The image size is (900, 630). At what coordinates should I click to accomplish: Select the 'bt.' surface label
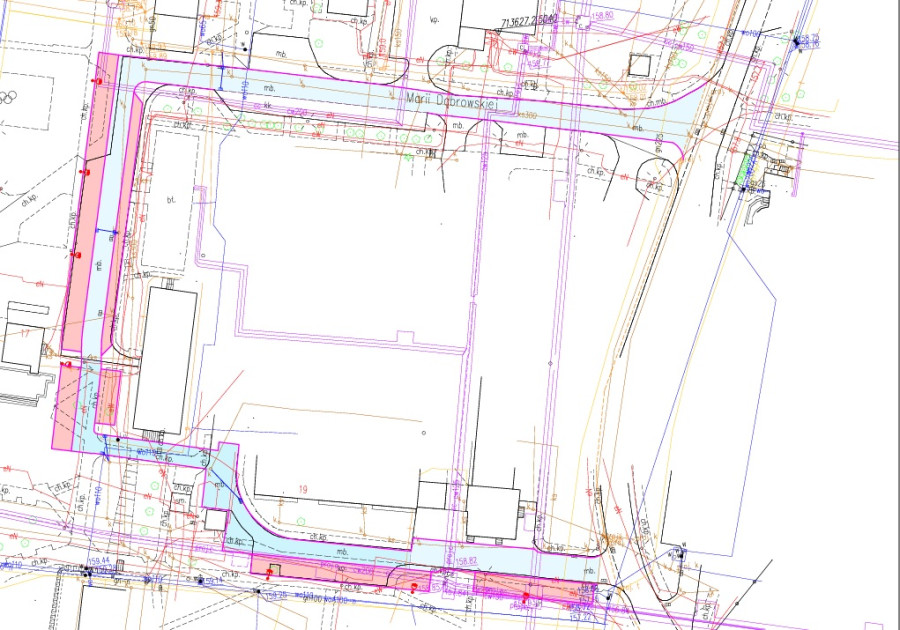pyautogui.click(x=170, y=200)
